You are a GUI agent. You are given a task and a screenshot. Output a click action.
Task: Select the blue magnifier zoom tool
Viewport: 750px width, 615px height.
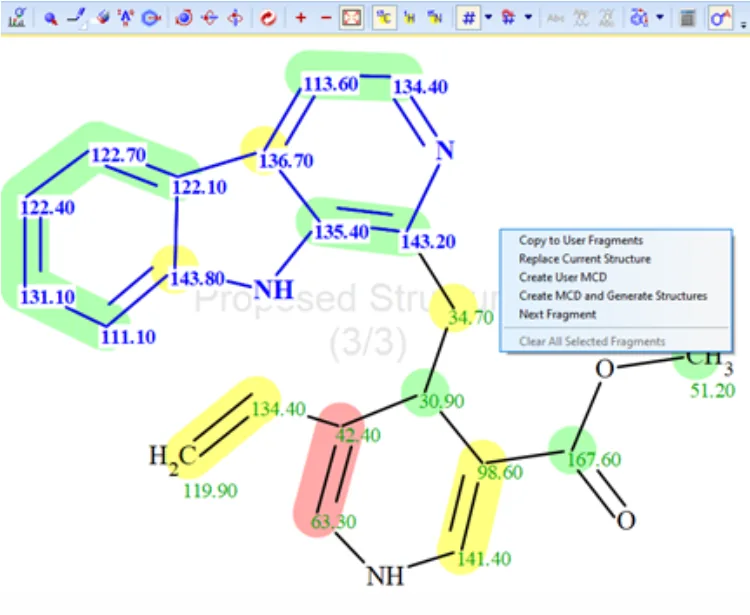(51, 18)
